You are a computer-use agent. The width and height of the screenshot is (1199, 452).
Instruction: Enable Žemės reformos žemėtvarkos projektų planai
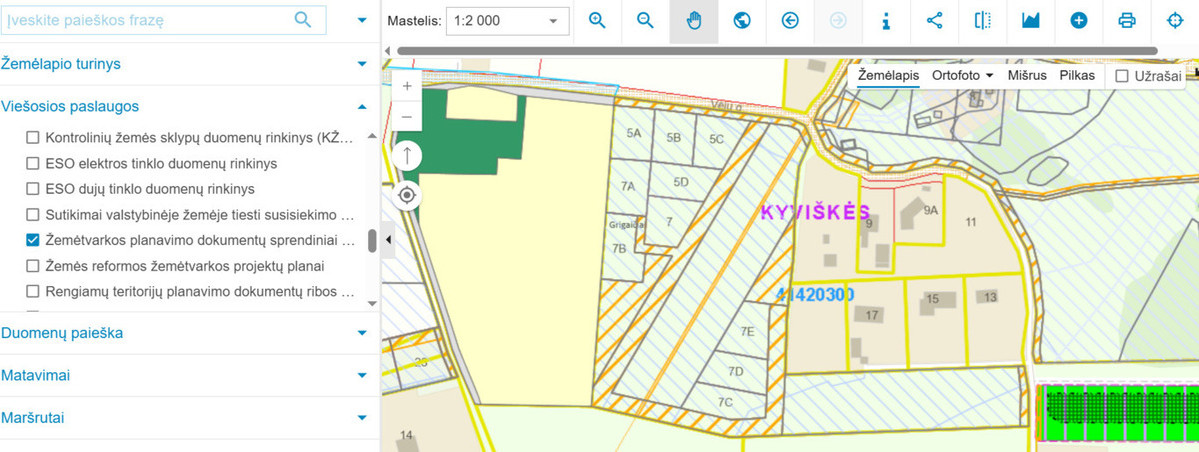pyautogui.click(x=32, y=266)
